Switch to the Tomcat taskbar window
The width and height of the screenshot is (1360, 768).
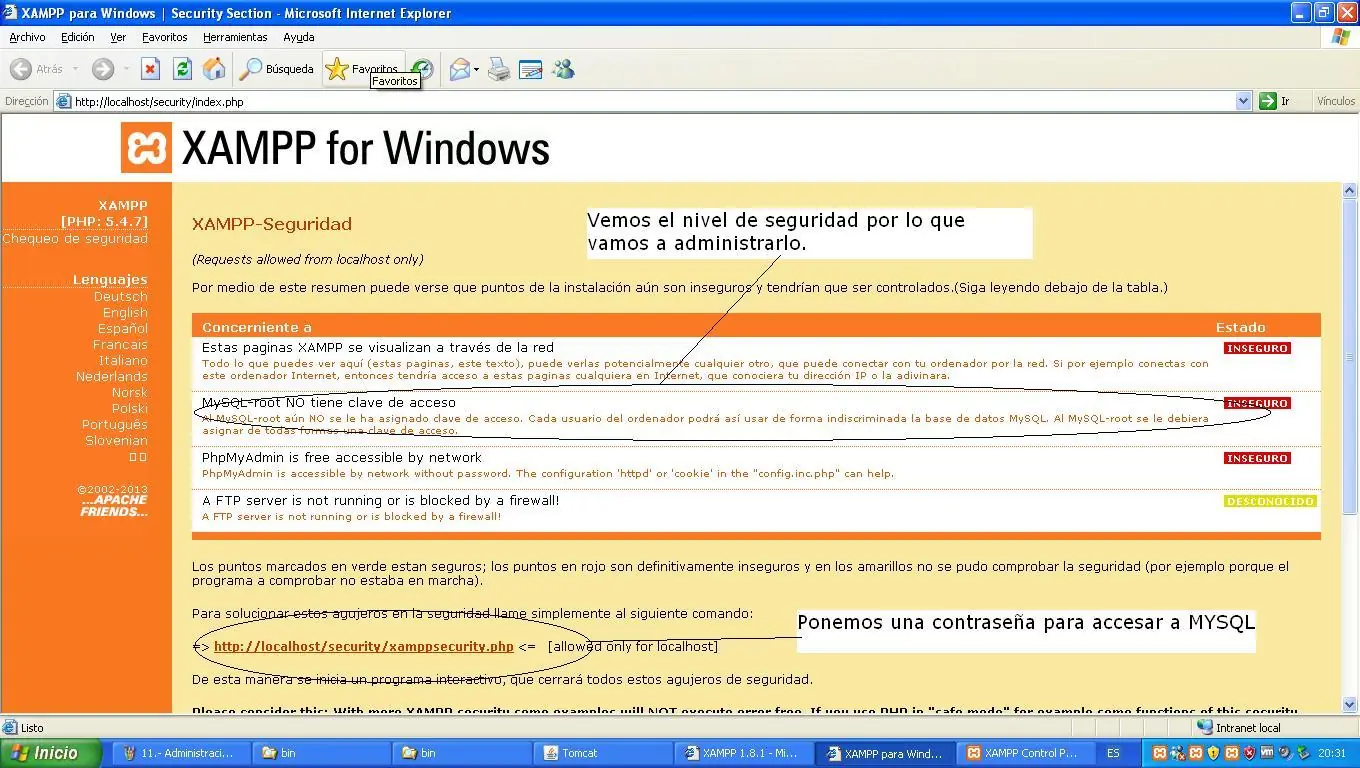(602, 753)
